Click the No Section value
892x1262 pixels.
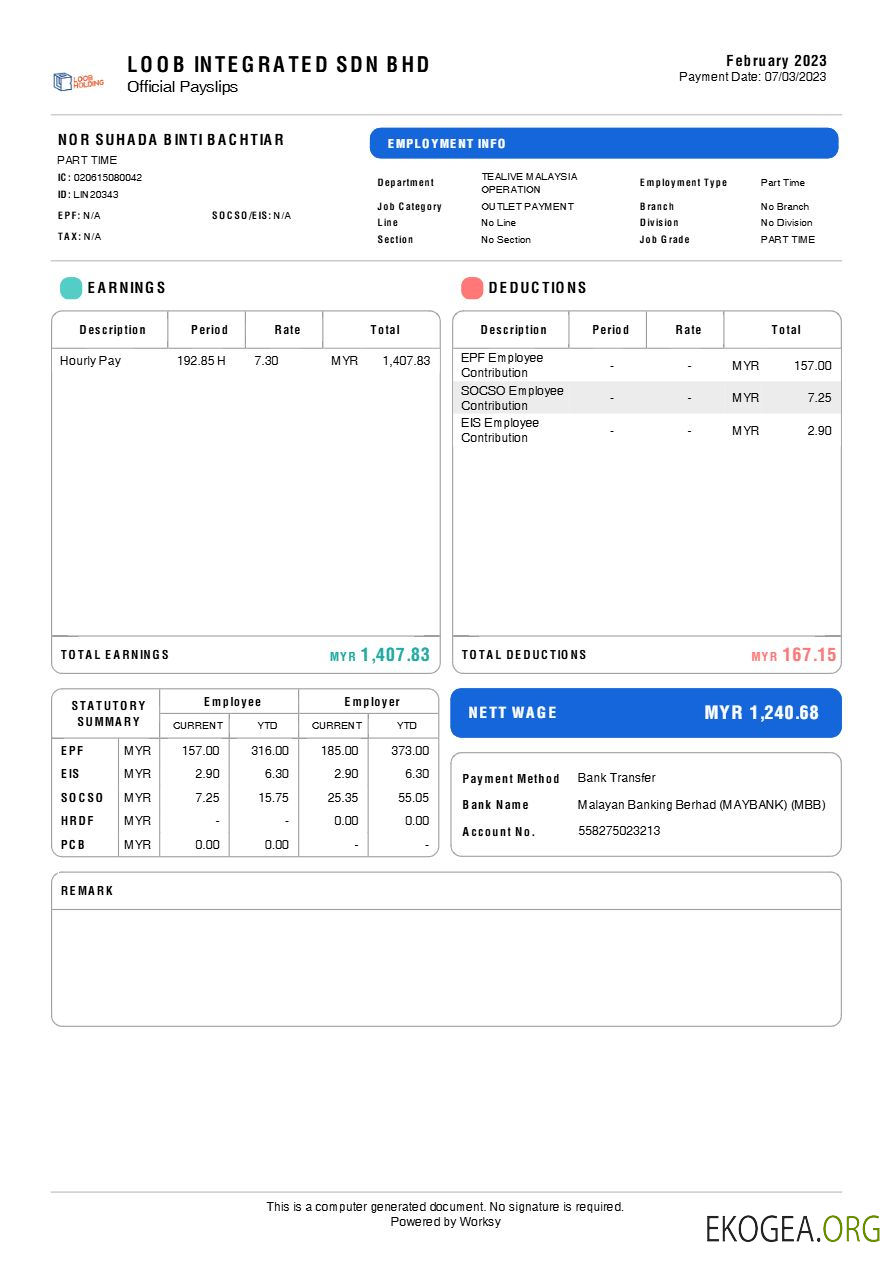[506, 240]
